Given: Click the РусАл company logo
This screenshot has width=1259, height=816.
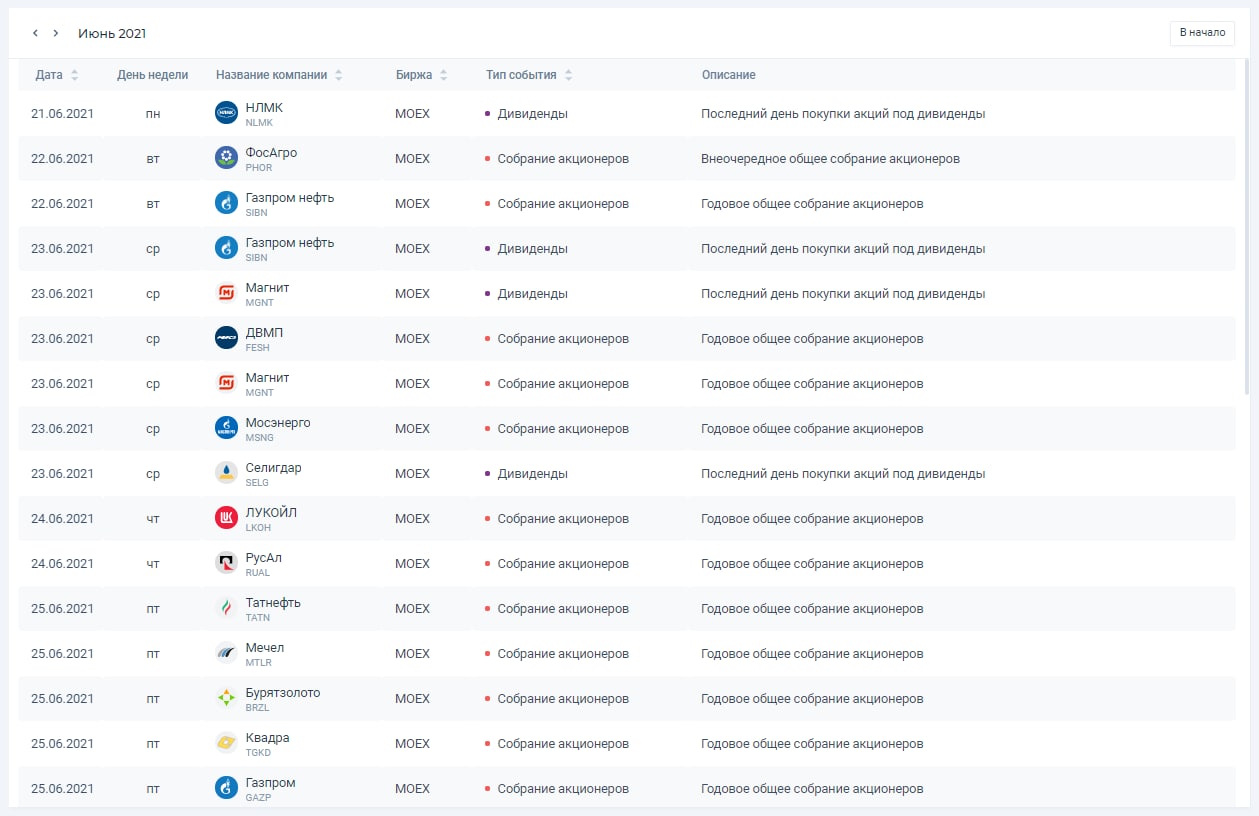Looking at the screenshot, I should (226, 563).
